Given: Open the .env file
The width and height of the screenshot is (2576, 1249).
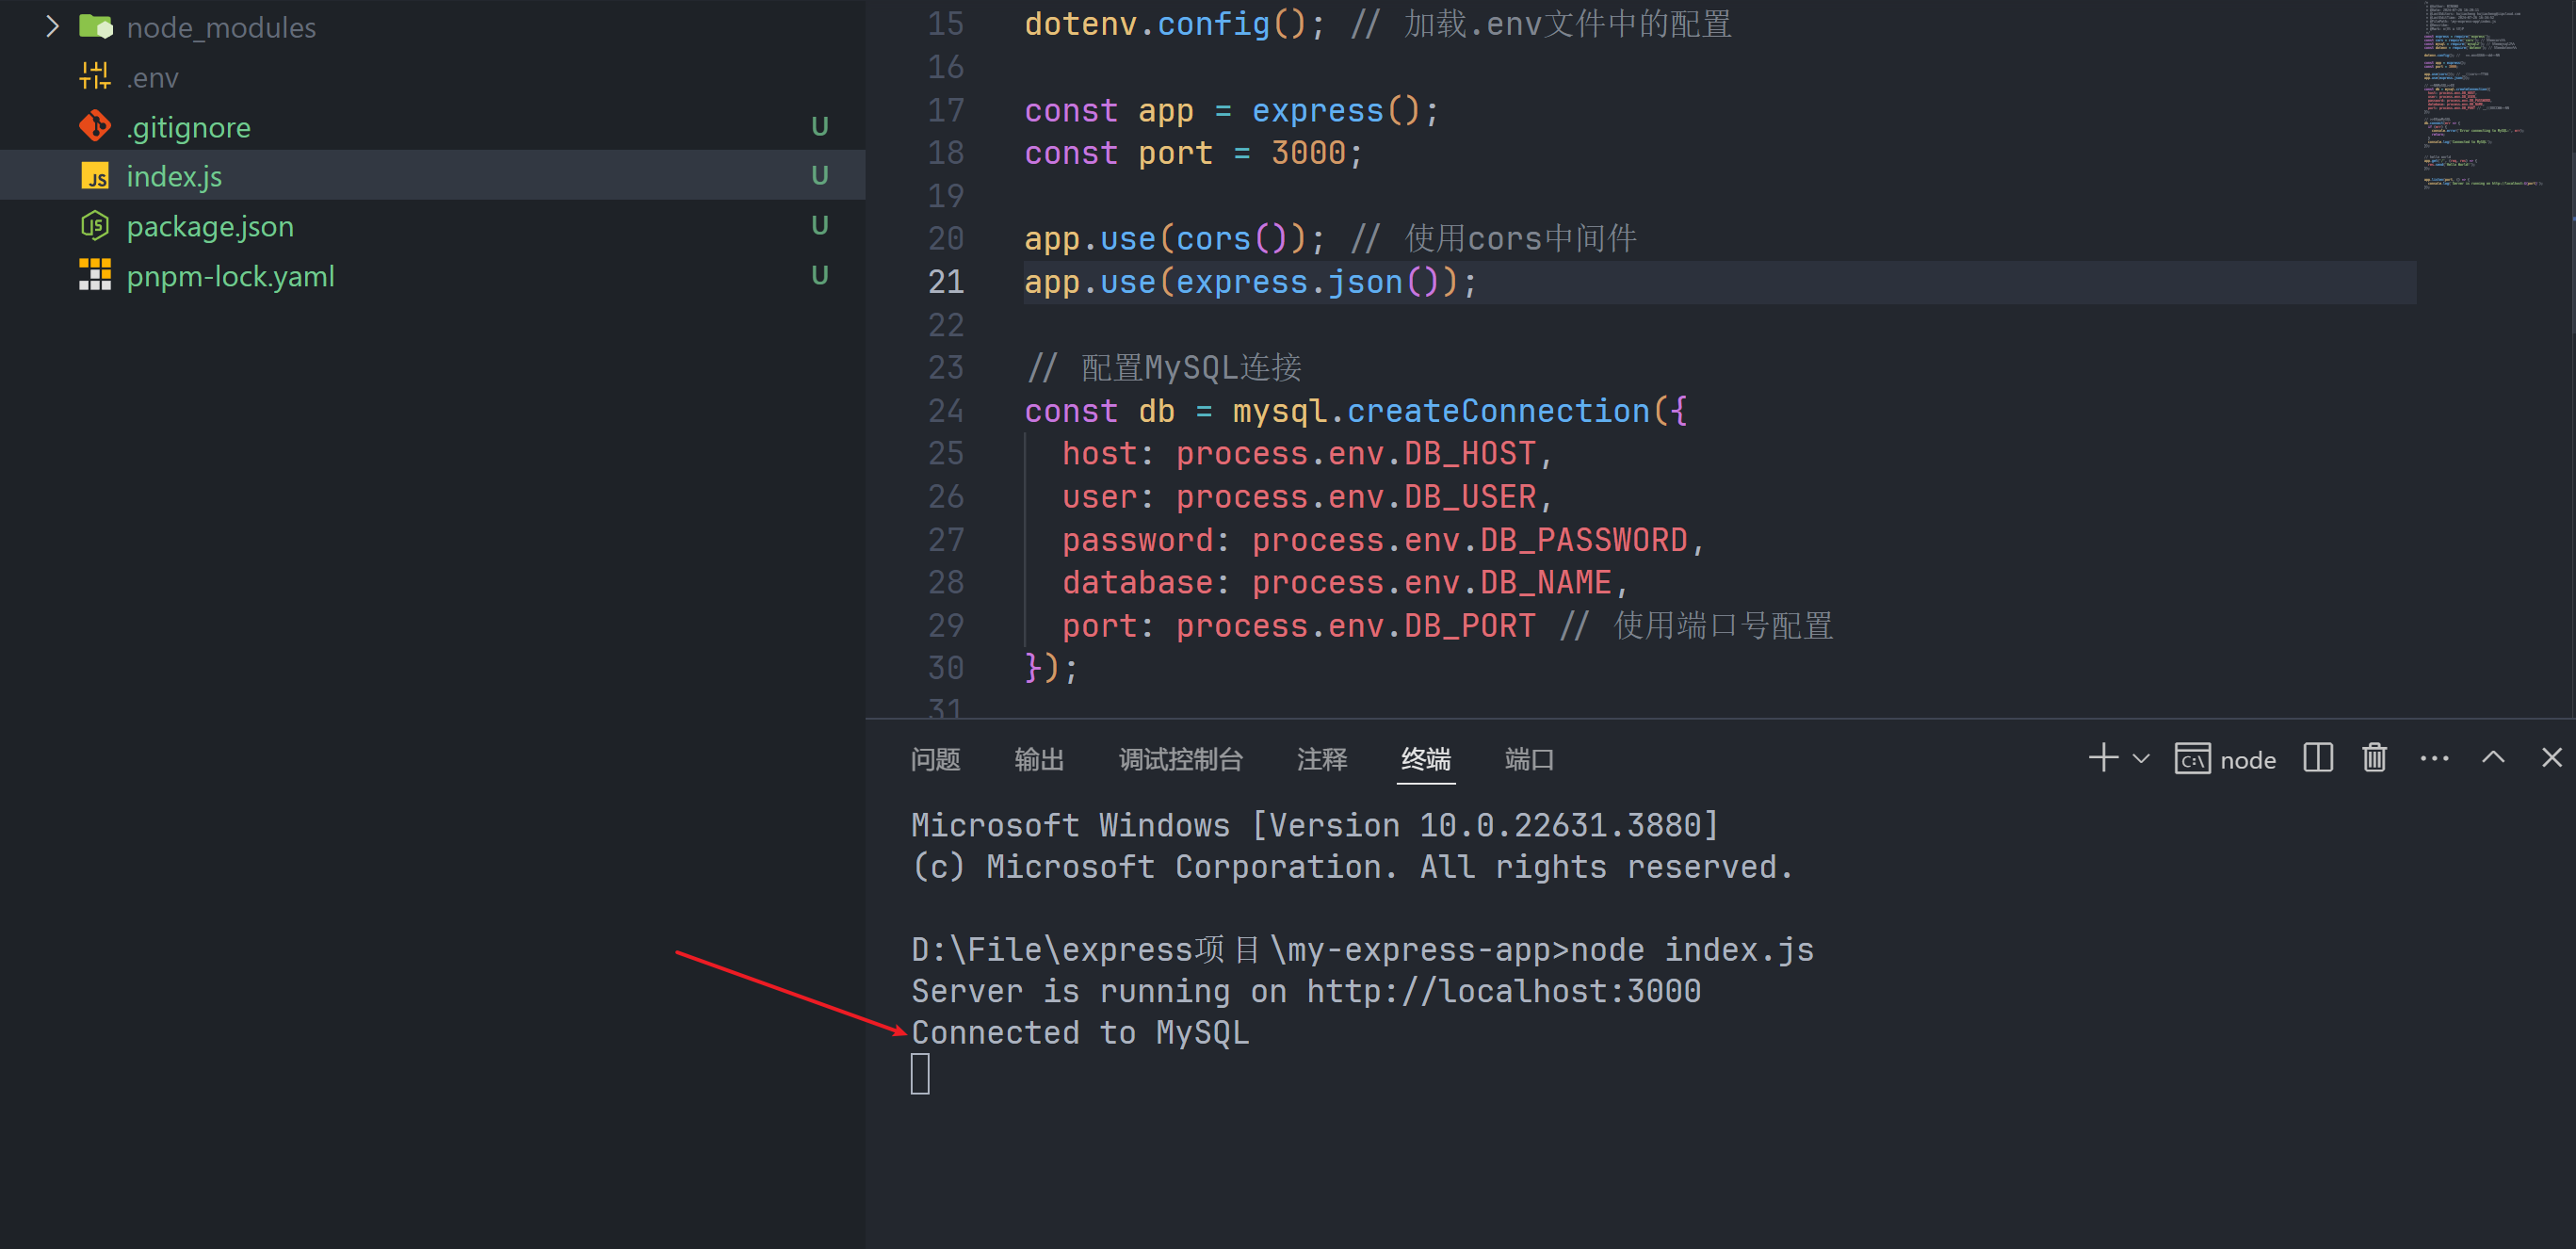Looking at the screenshot, I should coord(152,77).
